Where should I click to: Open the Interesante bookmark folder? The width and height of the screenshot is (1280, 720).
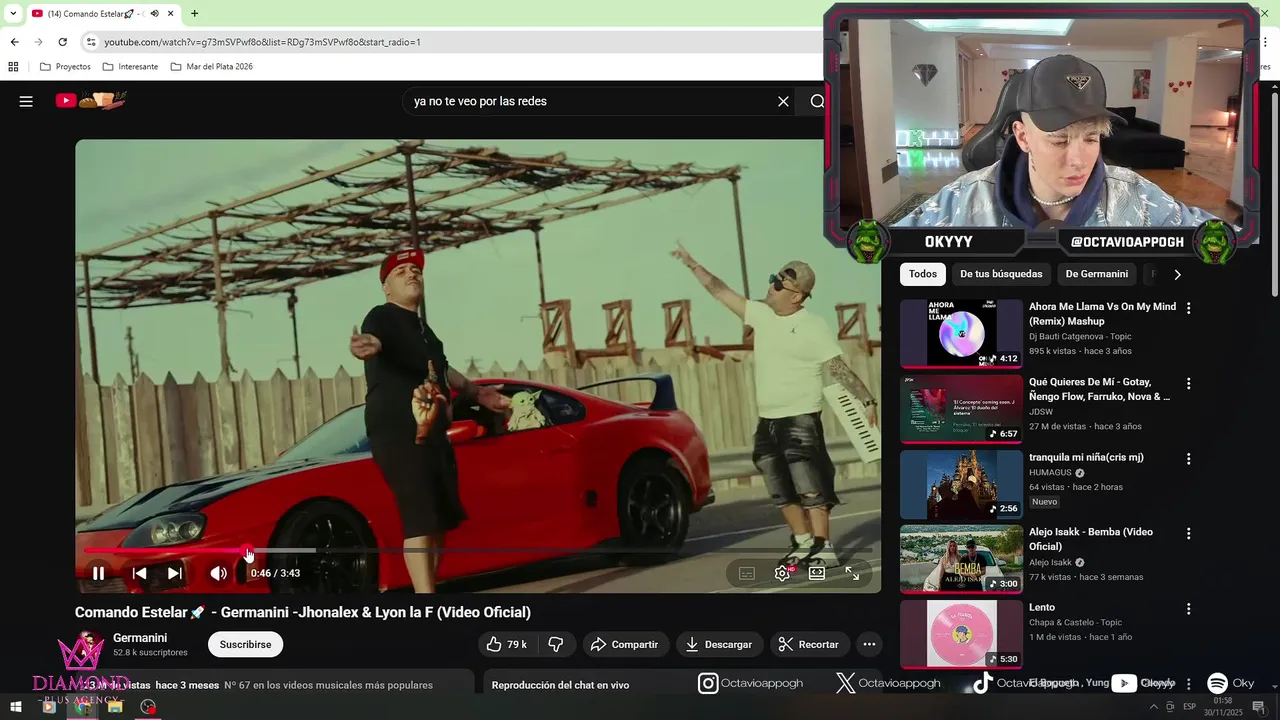130,67
